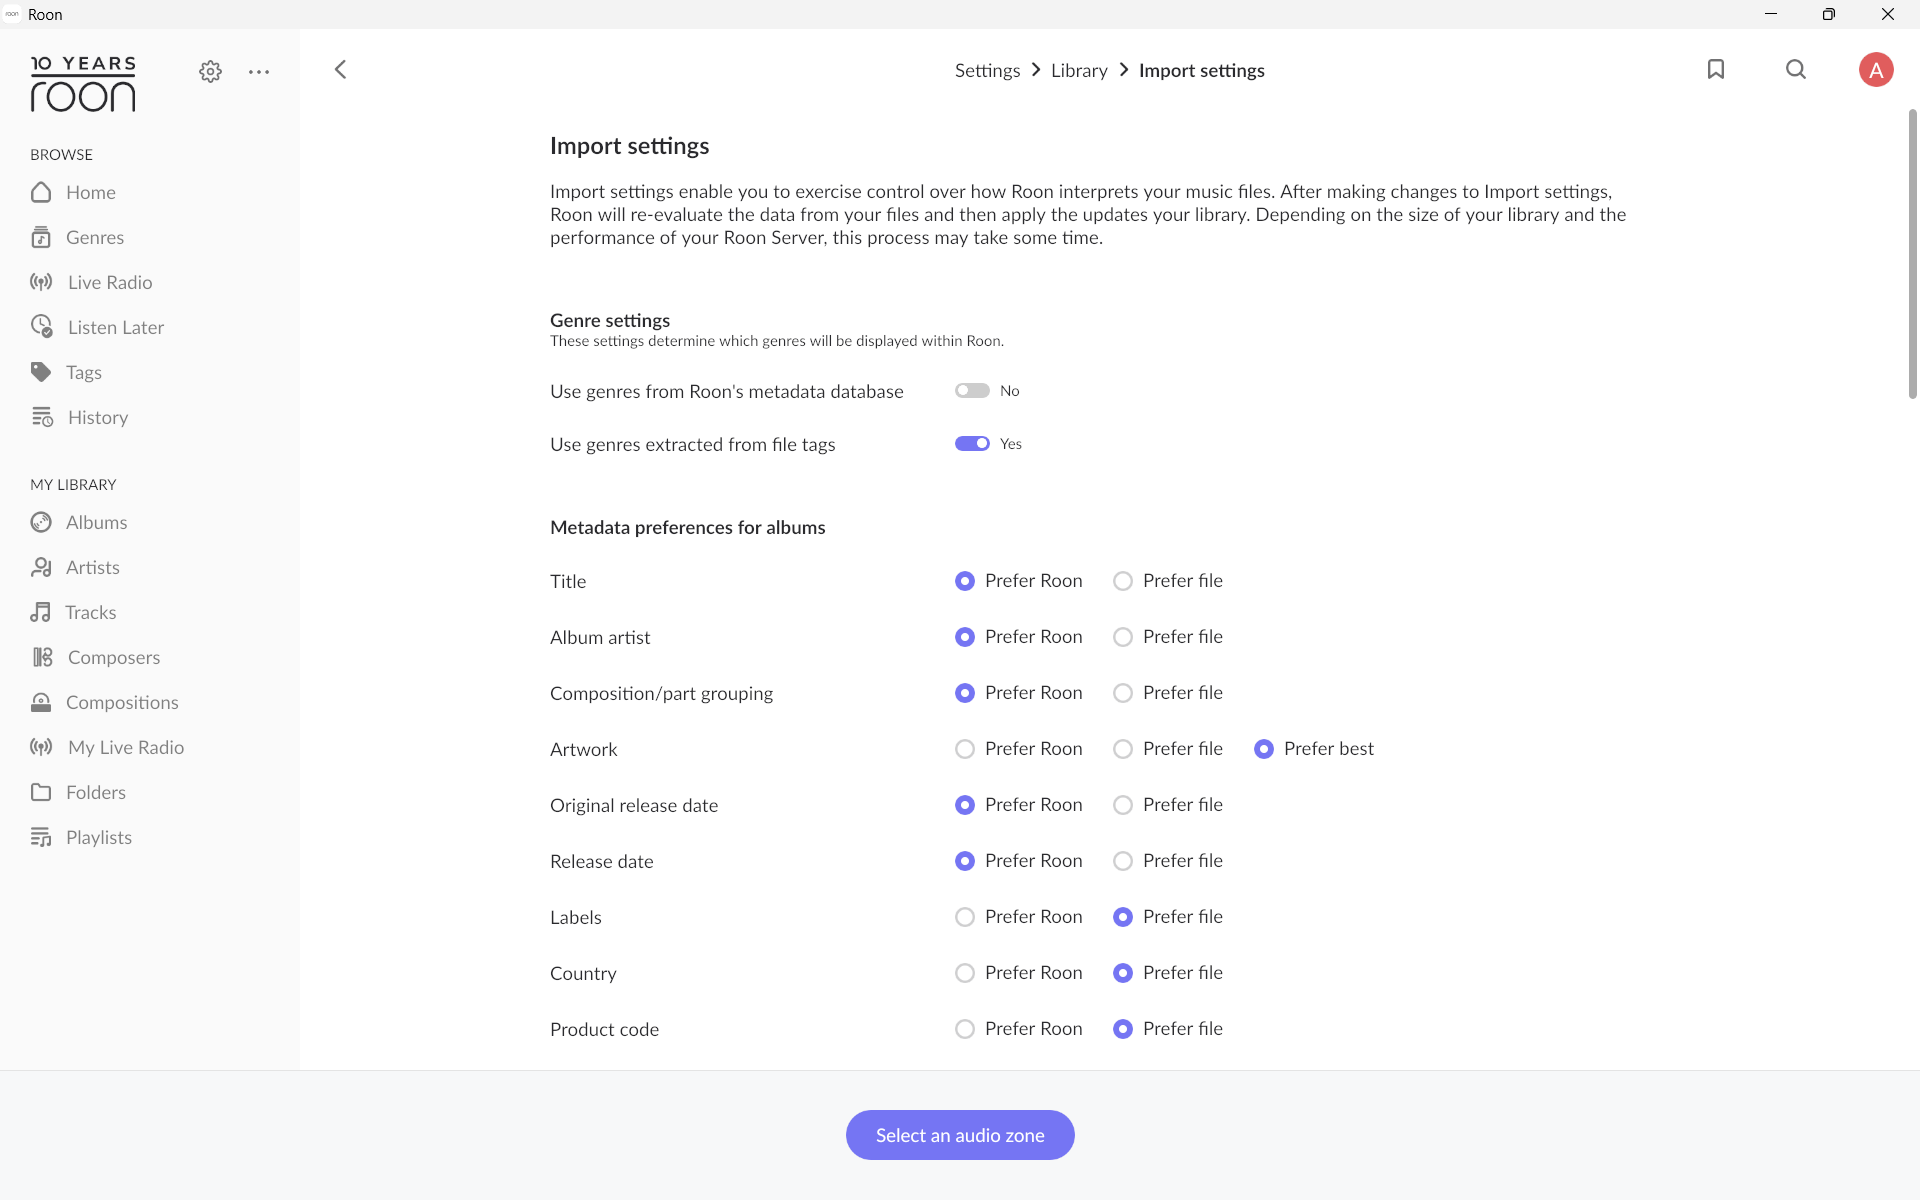Click the Tags icon in sidebar
The image size is (1920, 1200).
coord(41,372)
